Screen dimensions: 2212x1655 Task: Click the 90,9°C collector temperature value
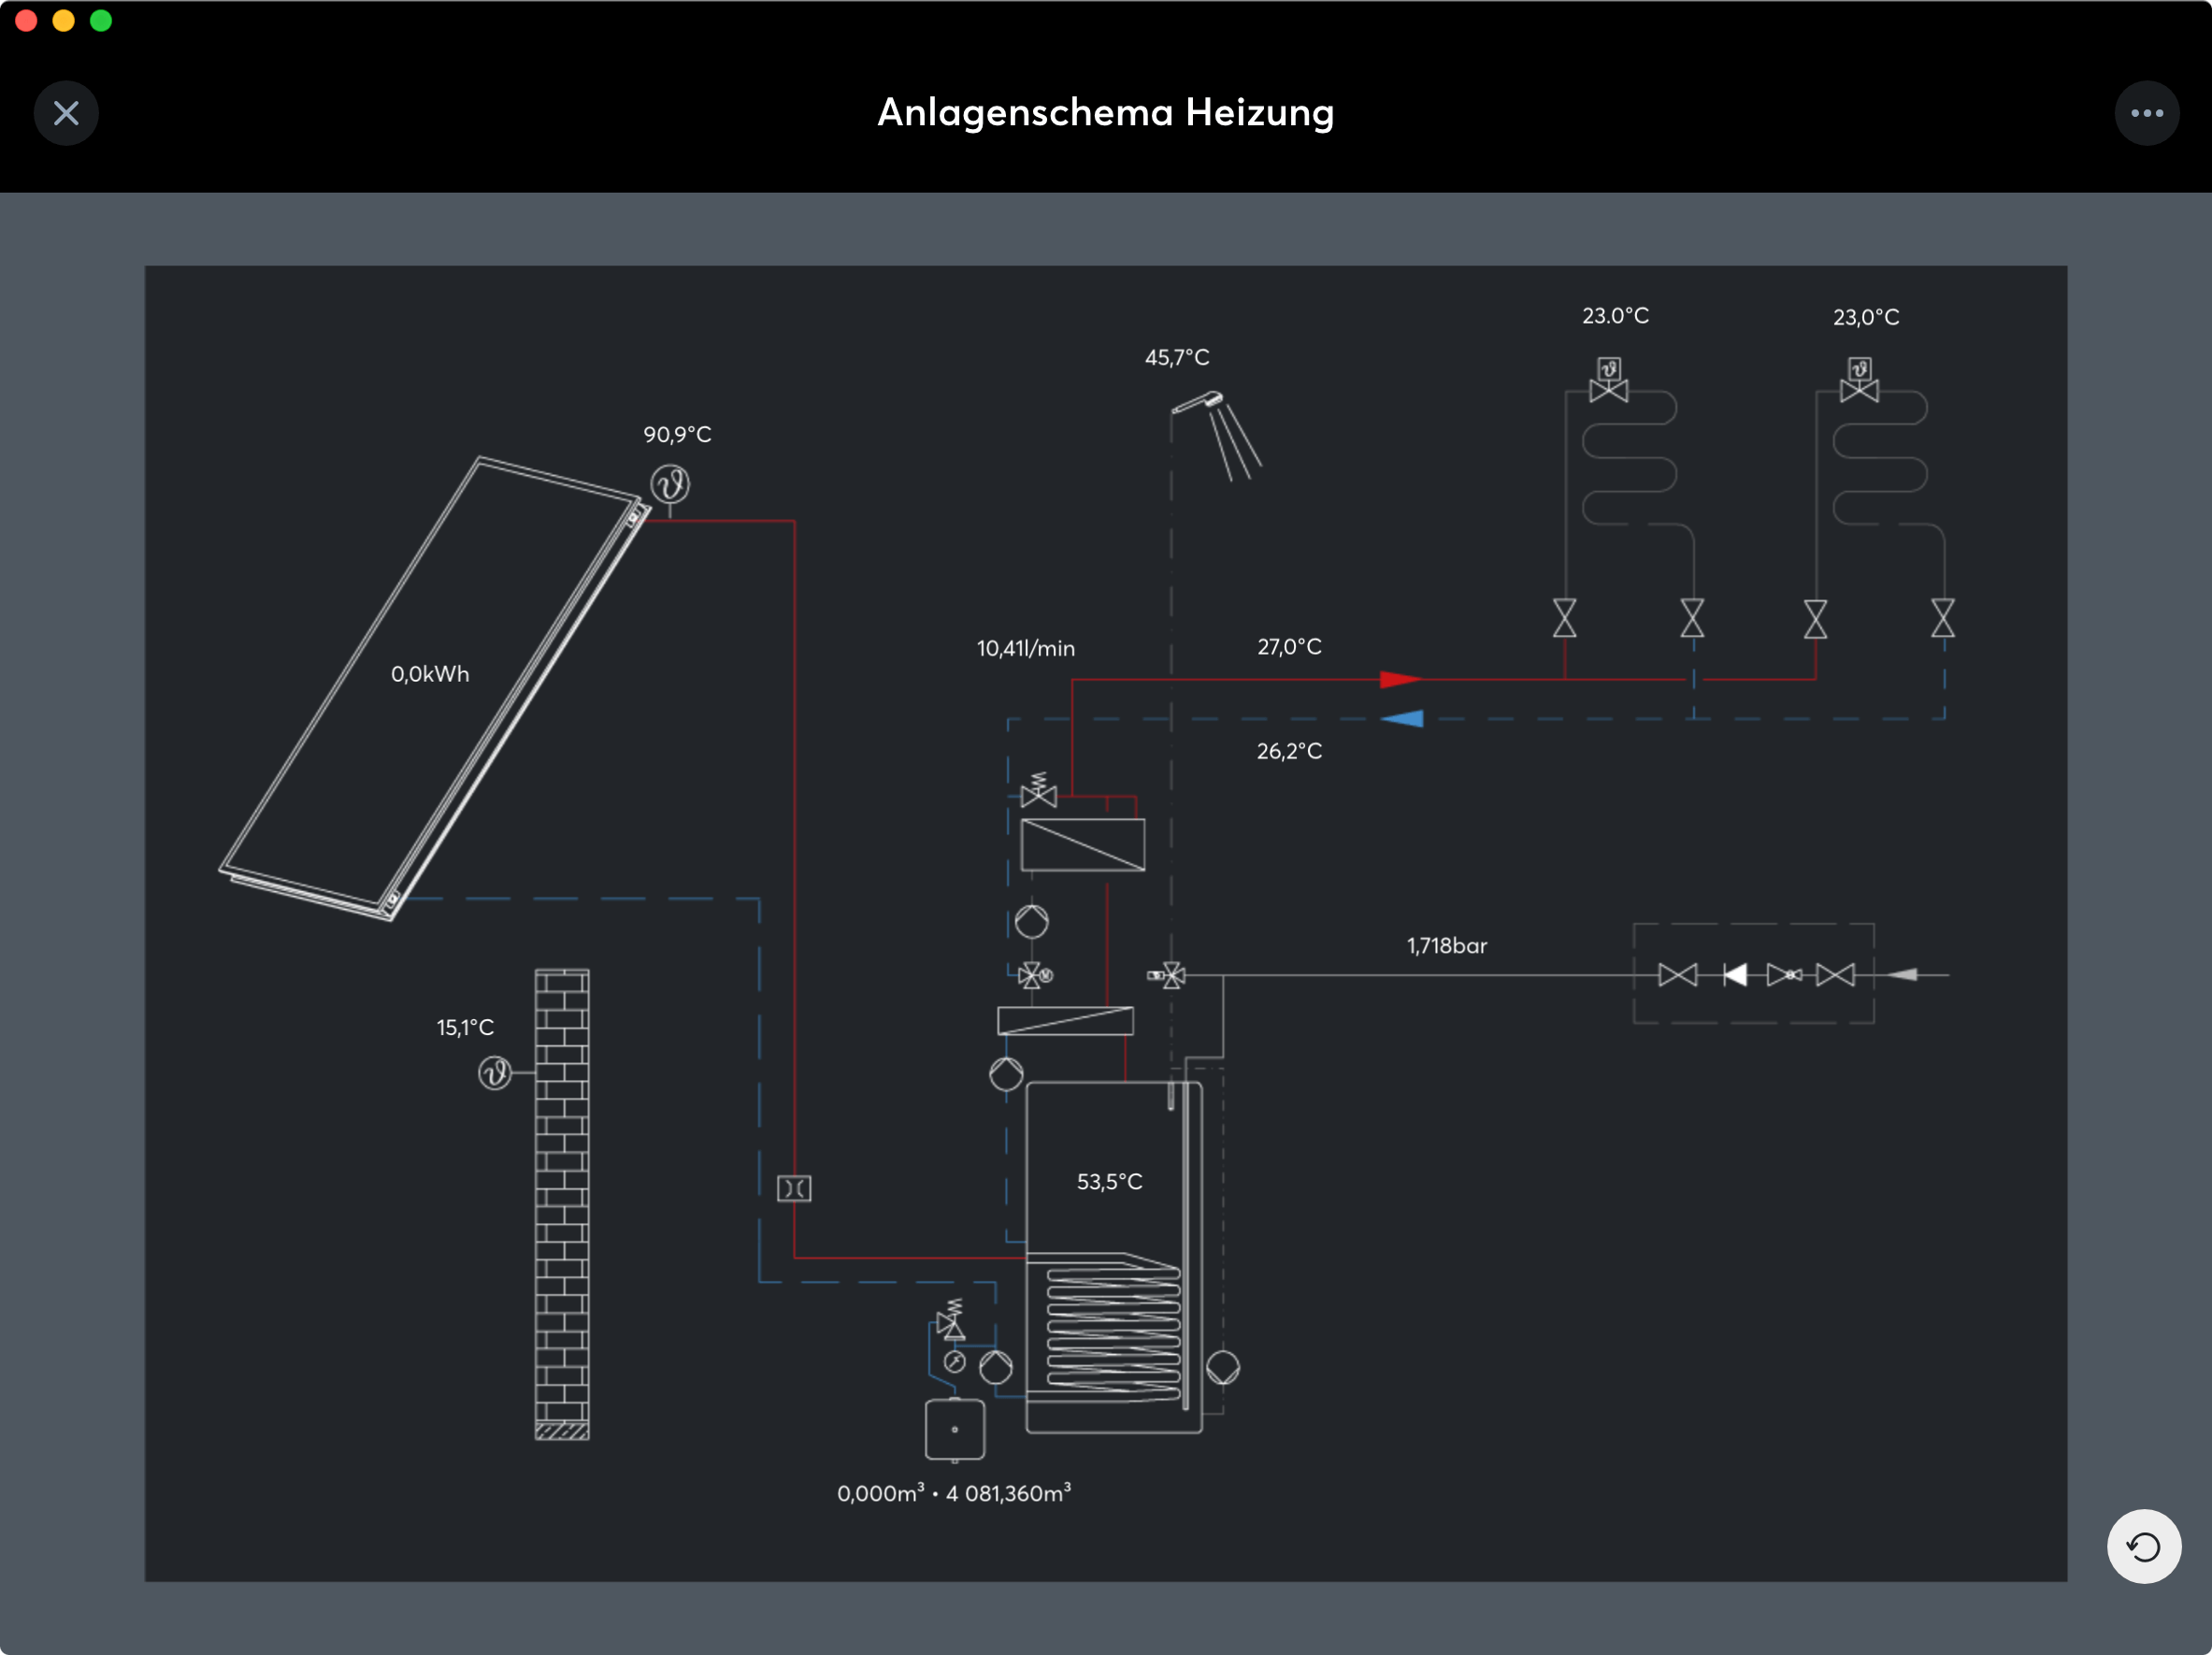[x=677, y=434]
